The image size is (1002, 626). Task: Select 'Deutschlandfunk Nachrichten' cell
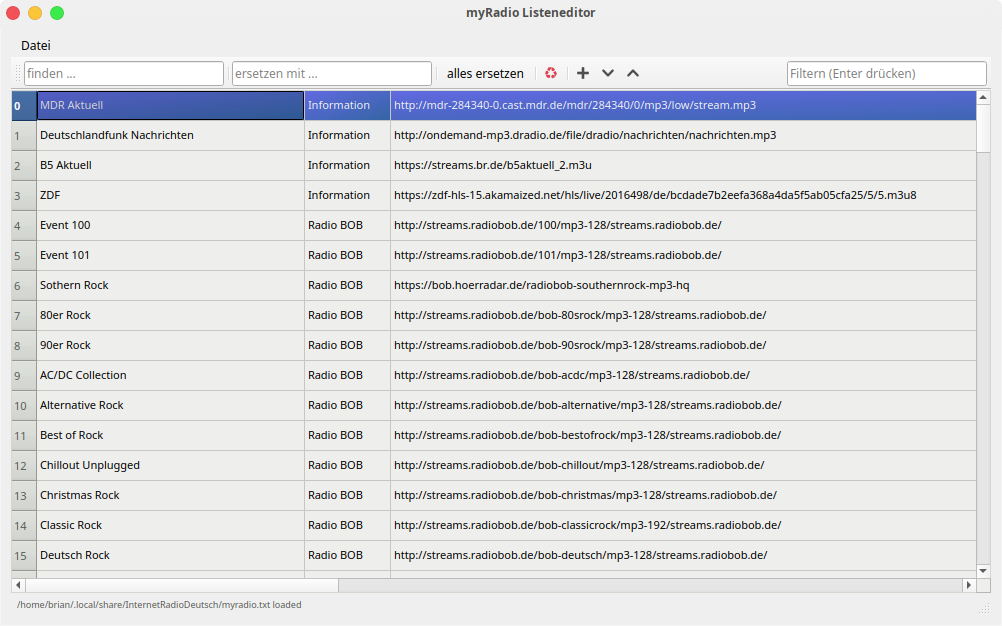coord(171,135)
